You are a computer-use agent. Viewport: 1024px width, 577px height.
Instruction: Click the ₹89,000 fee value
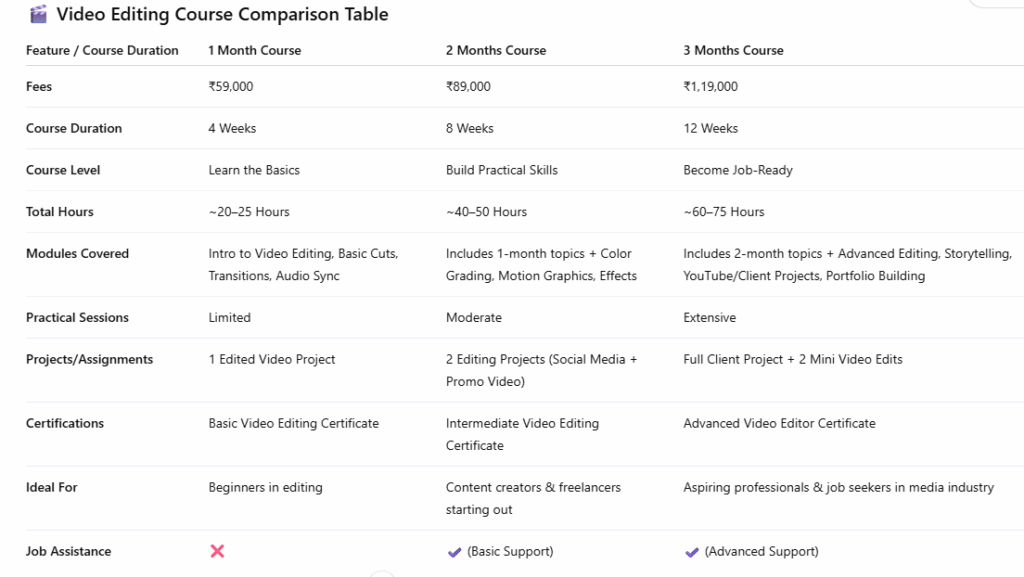(468, 86)
